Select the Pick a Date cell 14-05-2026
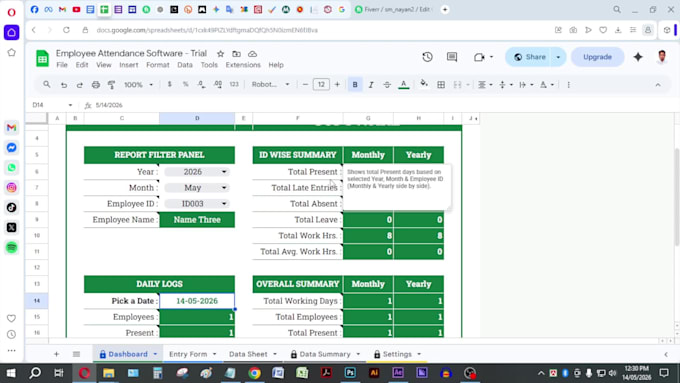680x383 pixels. (197, 301)
